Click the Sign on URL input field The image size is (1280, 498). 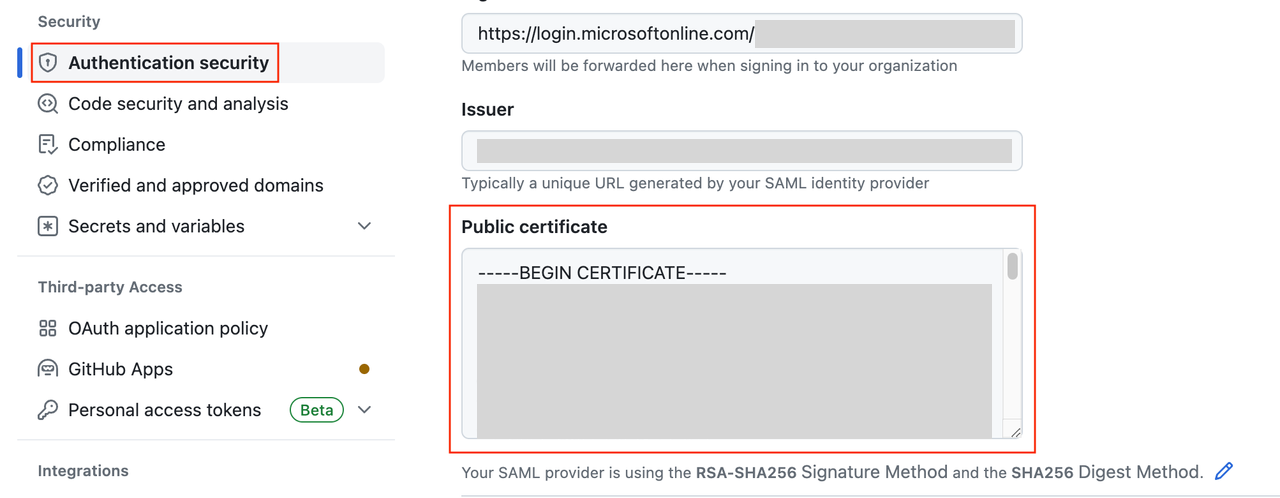pos(741,34)
